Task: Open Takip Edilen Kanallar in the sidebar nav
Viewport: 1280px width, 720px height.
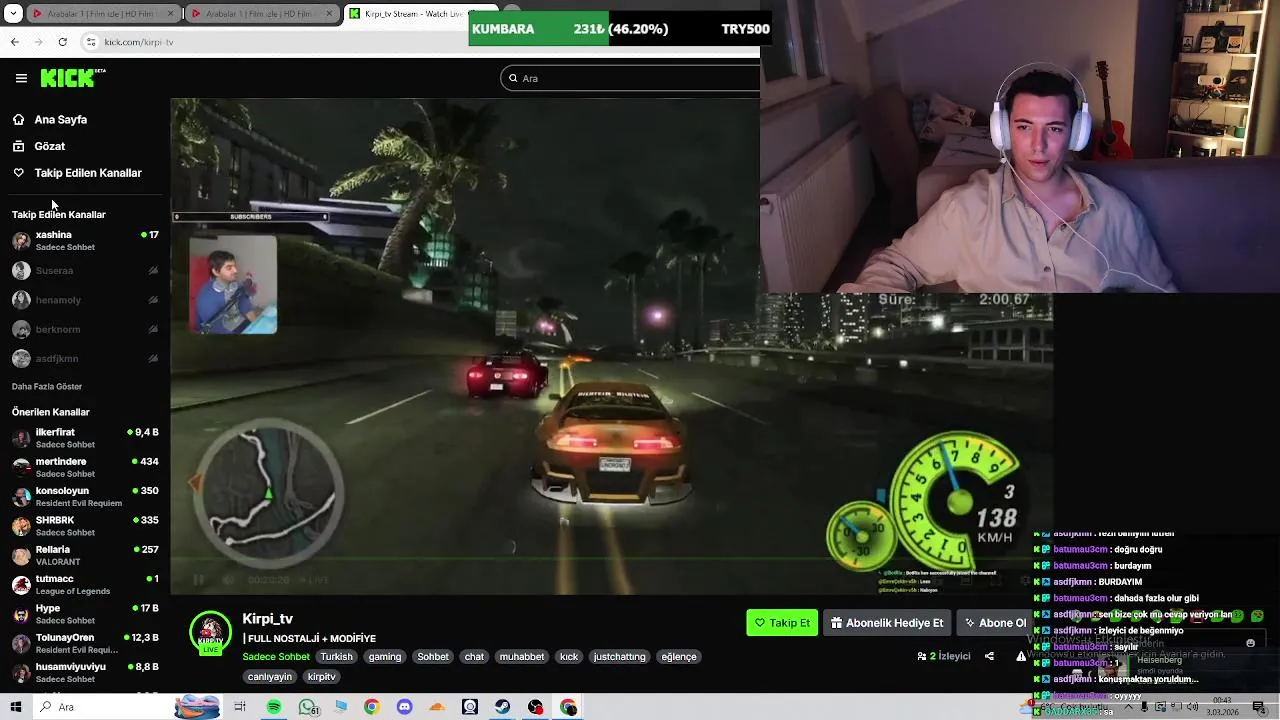Action: point(88,173)
